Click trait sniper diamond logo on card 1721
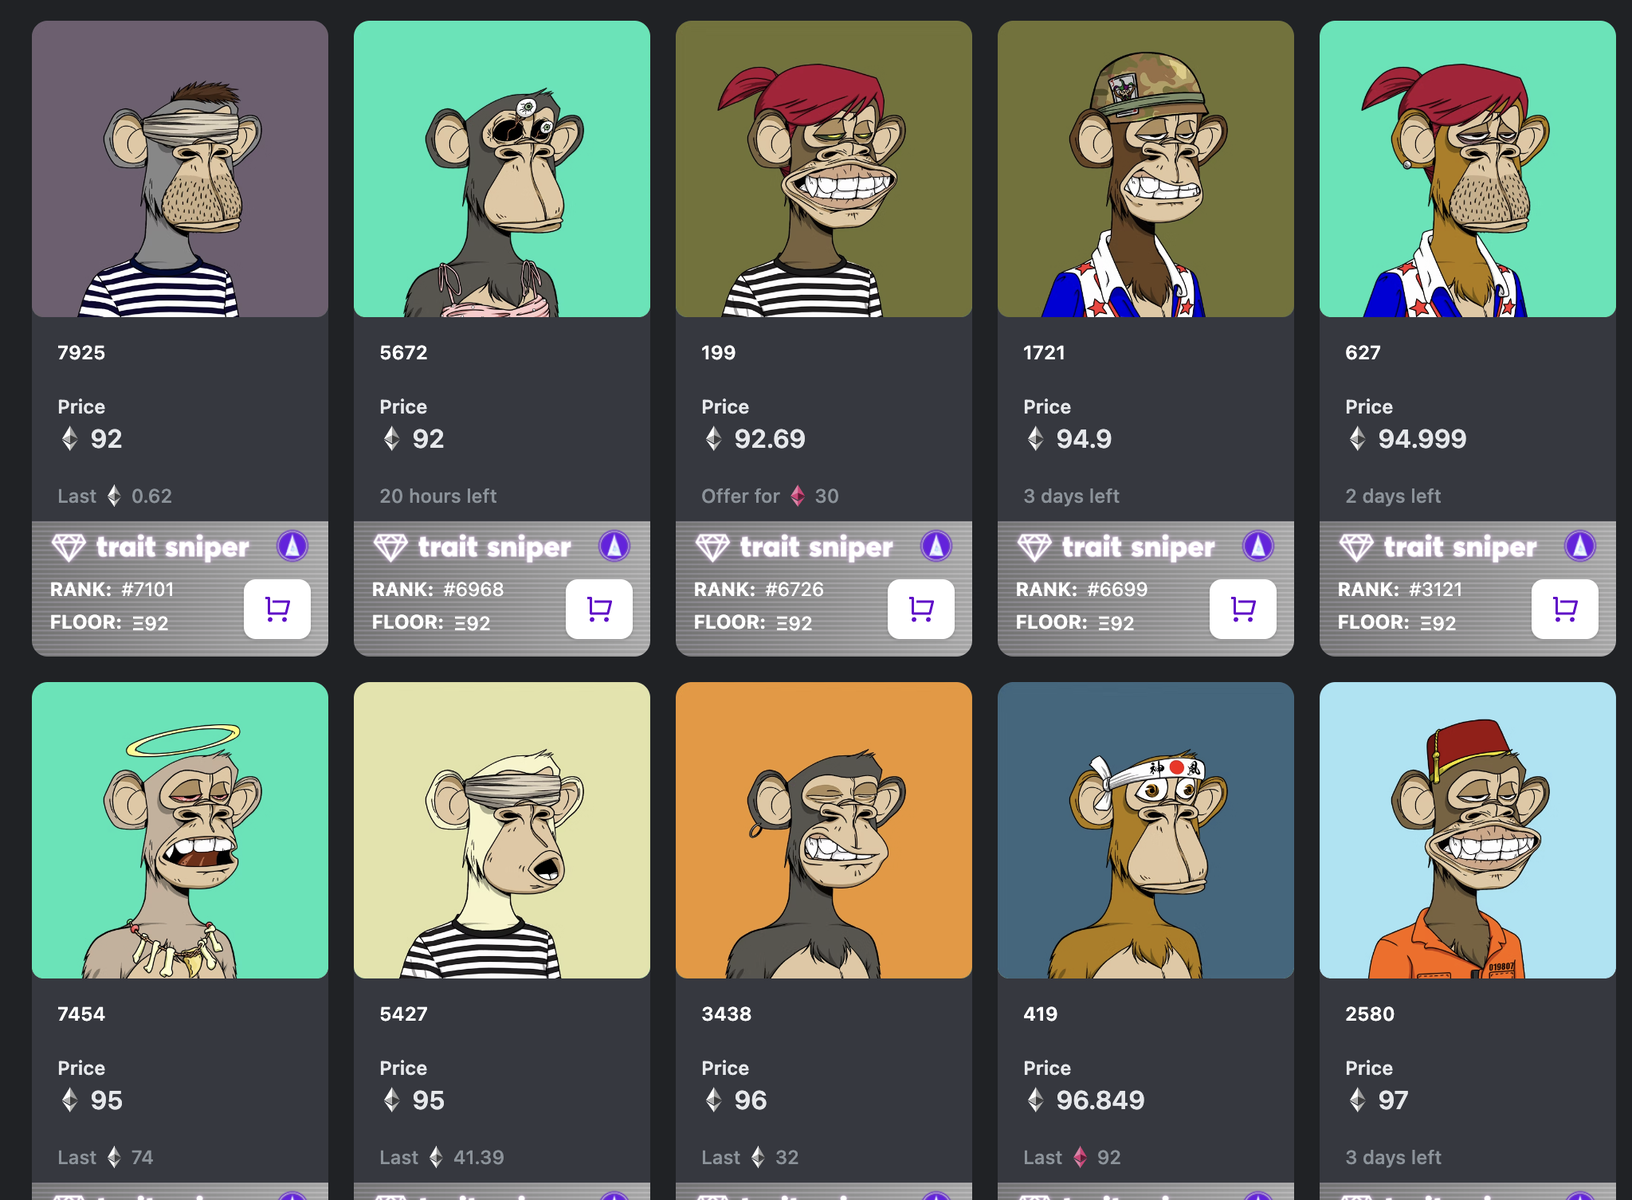This screenshot has width=1632, height=1200. (x=1034, y=547)
